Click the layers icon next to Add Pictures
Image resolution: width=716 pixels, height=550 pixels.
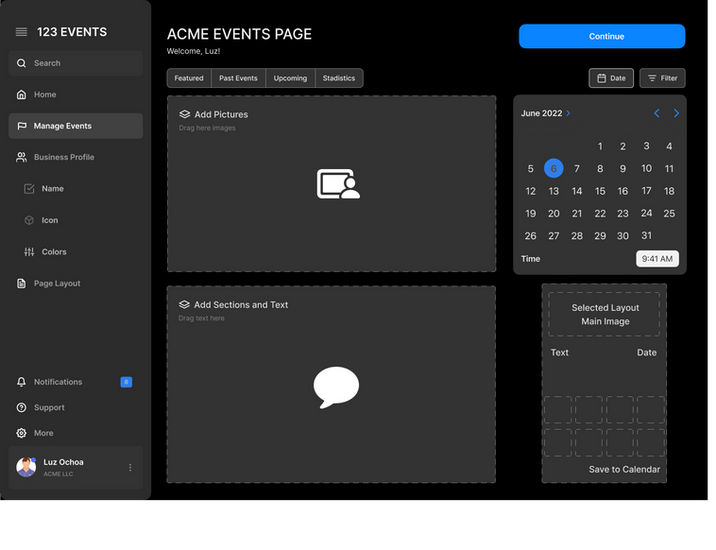184,114
